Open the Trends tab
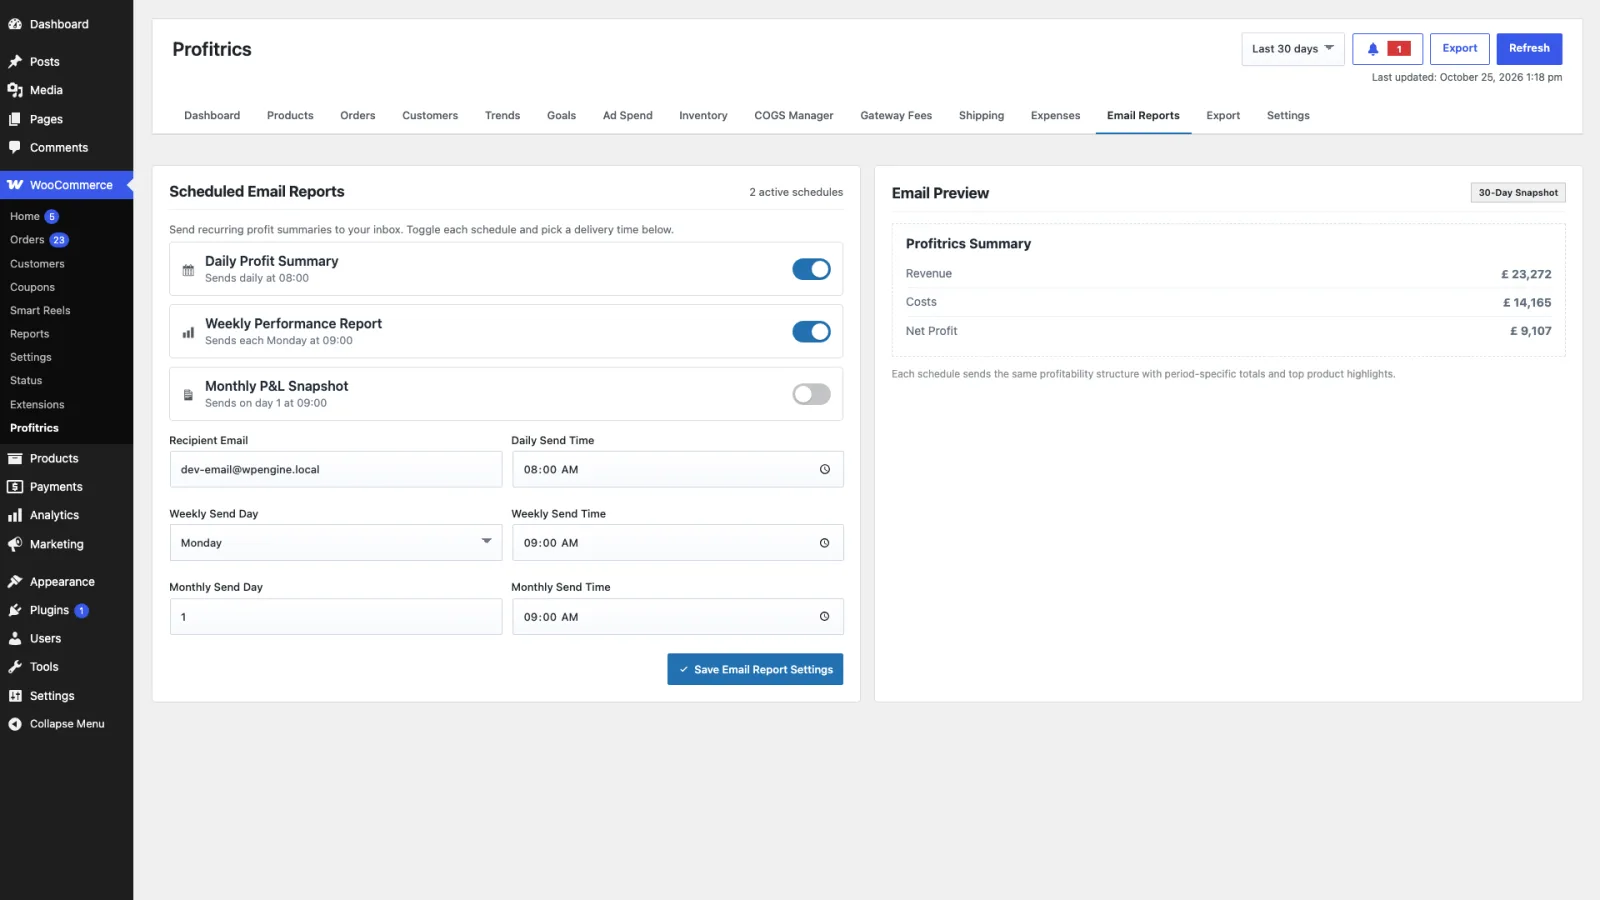This screenshot has width=1600, height=900. click(x=502, y=116)
